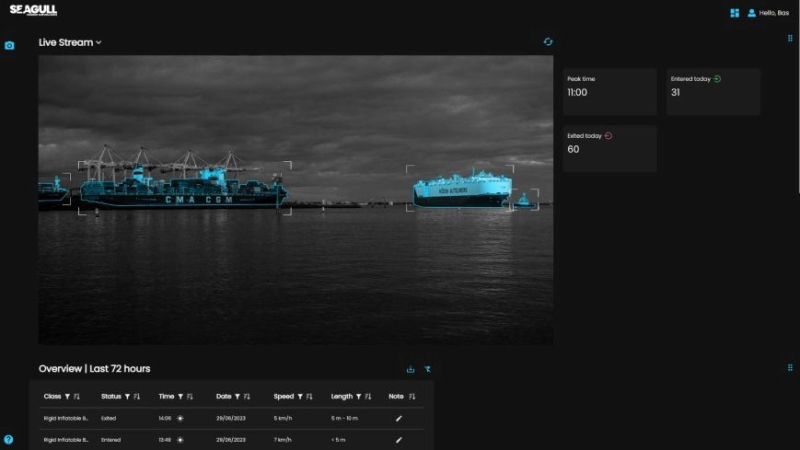The width and height of the screenshot is (800, 450).
Task: Select the detected CMA CGM container ship
Action: [185, 188]
